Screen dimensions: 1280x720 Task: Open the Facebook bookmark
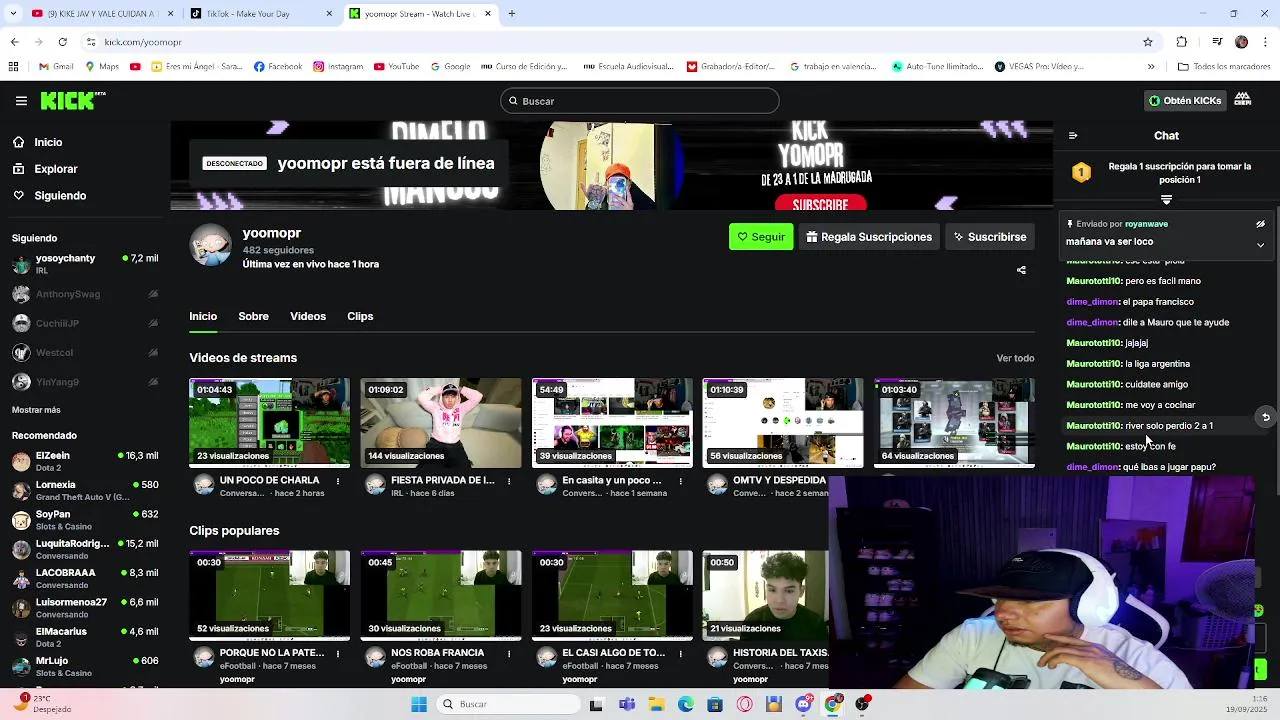pos(278,67)
